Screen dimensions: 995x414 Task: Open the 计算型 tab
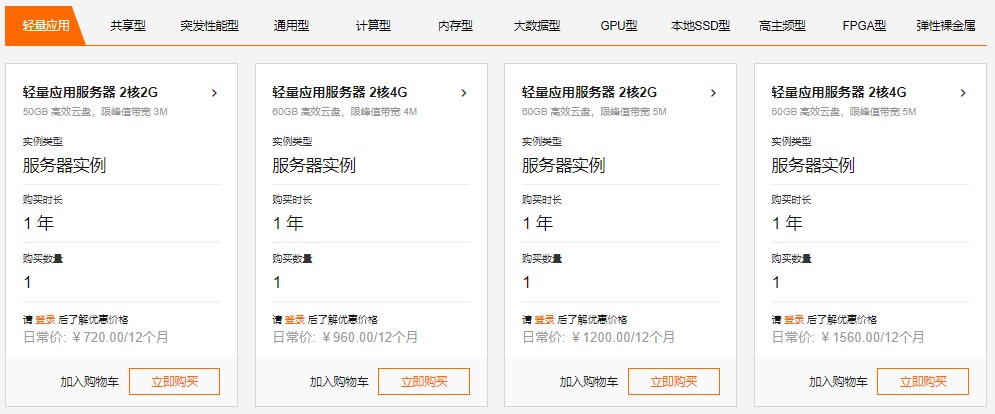(x=373, y=26)
